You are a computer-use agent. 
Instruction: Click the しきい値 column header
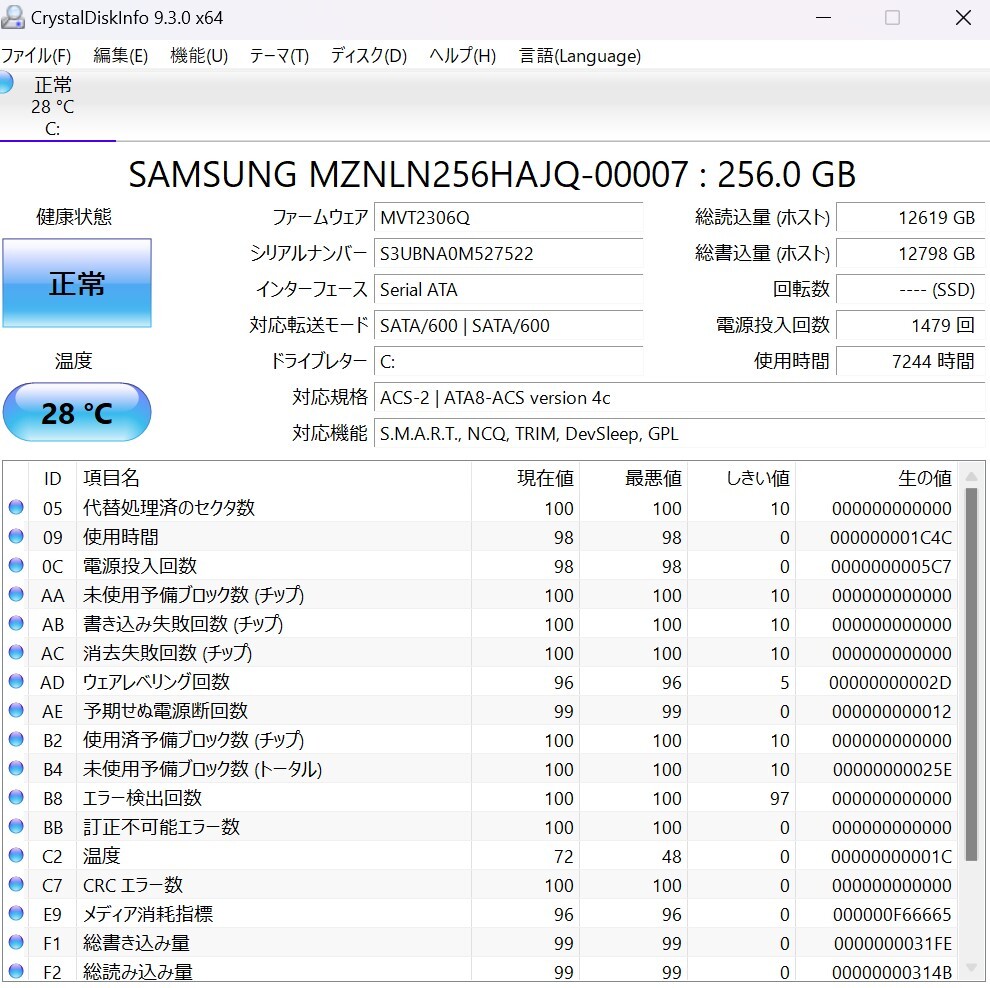click(742, 478)
